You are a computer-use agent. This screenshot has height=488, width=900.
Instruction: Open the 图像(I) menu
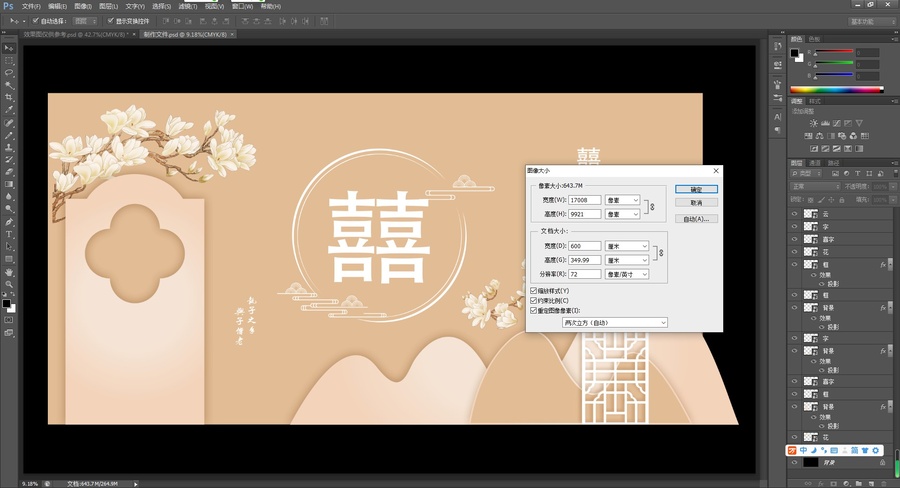83,6
